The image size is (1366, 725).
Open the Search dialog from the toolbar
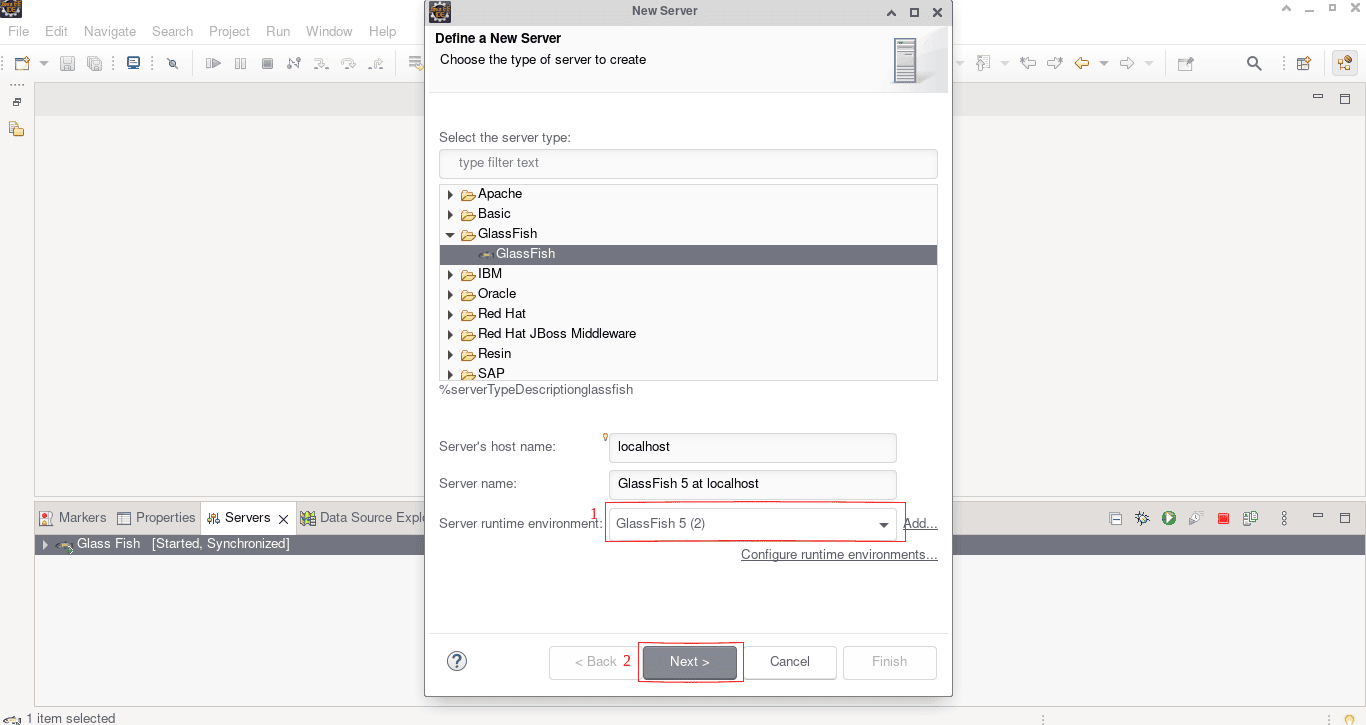(1254, 62)
